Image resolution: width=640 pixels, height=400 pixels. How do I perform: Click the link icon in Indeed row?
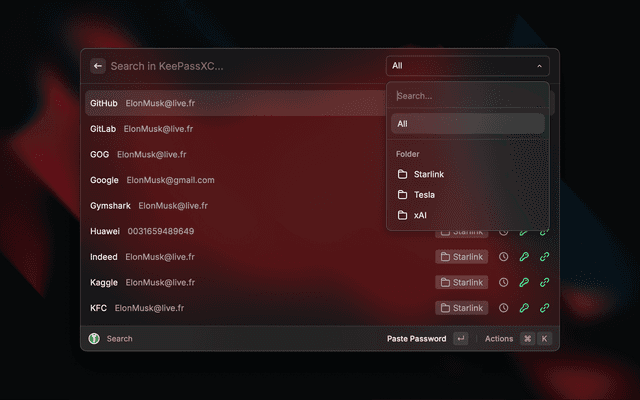(x=544, y=257)
